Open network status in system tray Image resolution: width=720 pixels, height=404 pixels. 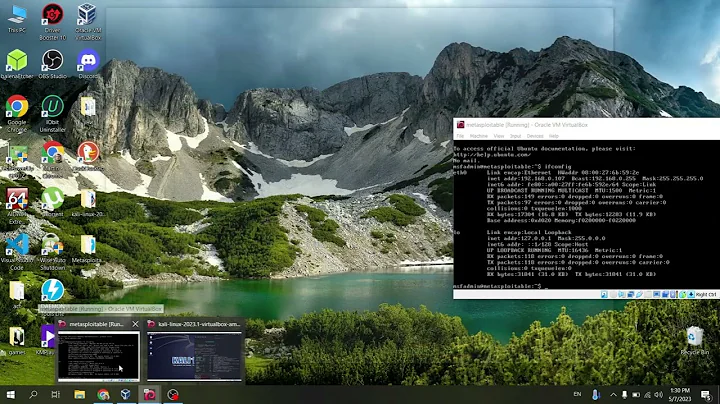(x=647, y=394)
